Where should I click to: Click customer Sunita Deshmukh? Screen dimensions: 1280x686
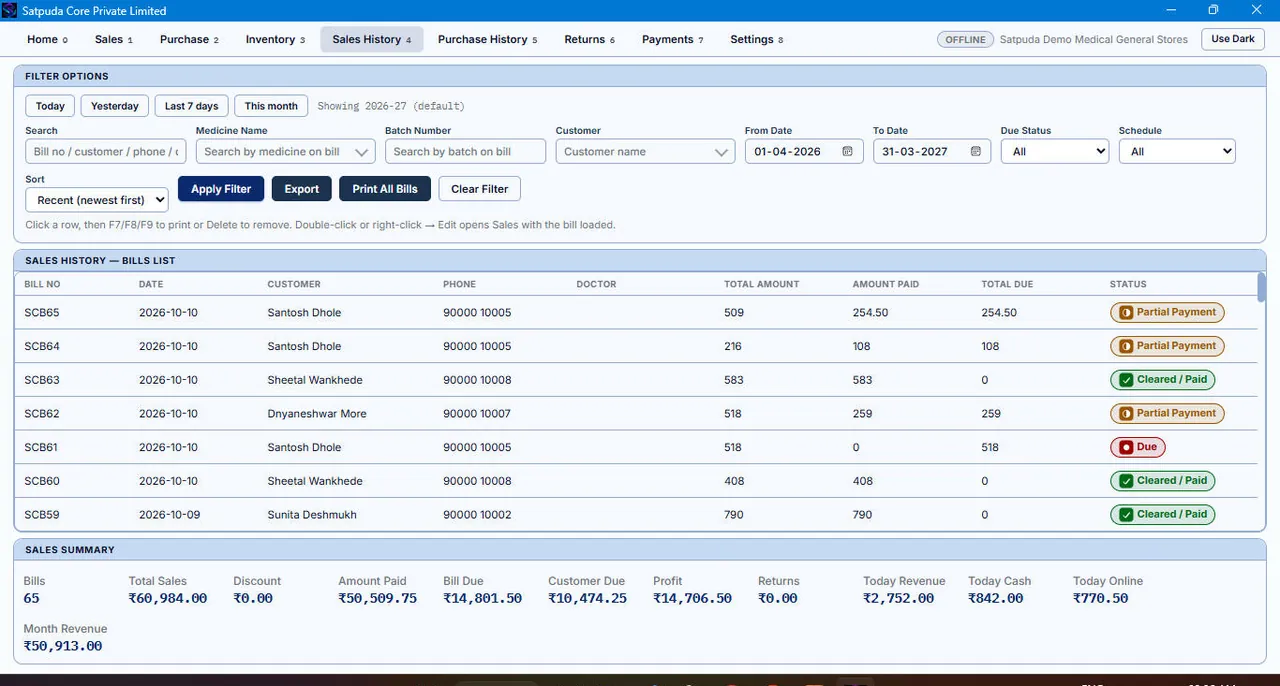[312, 515]
